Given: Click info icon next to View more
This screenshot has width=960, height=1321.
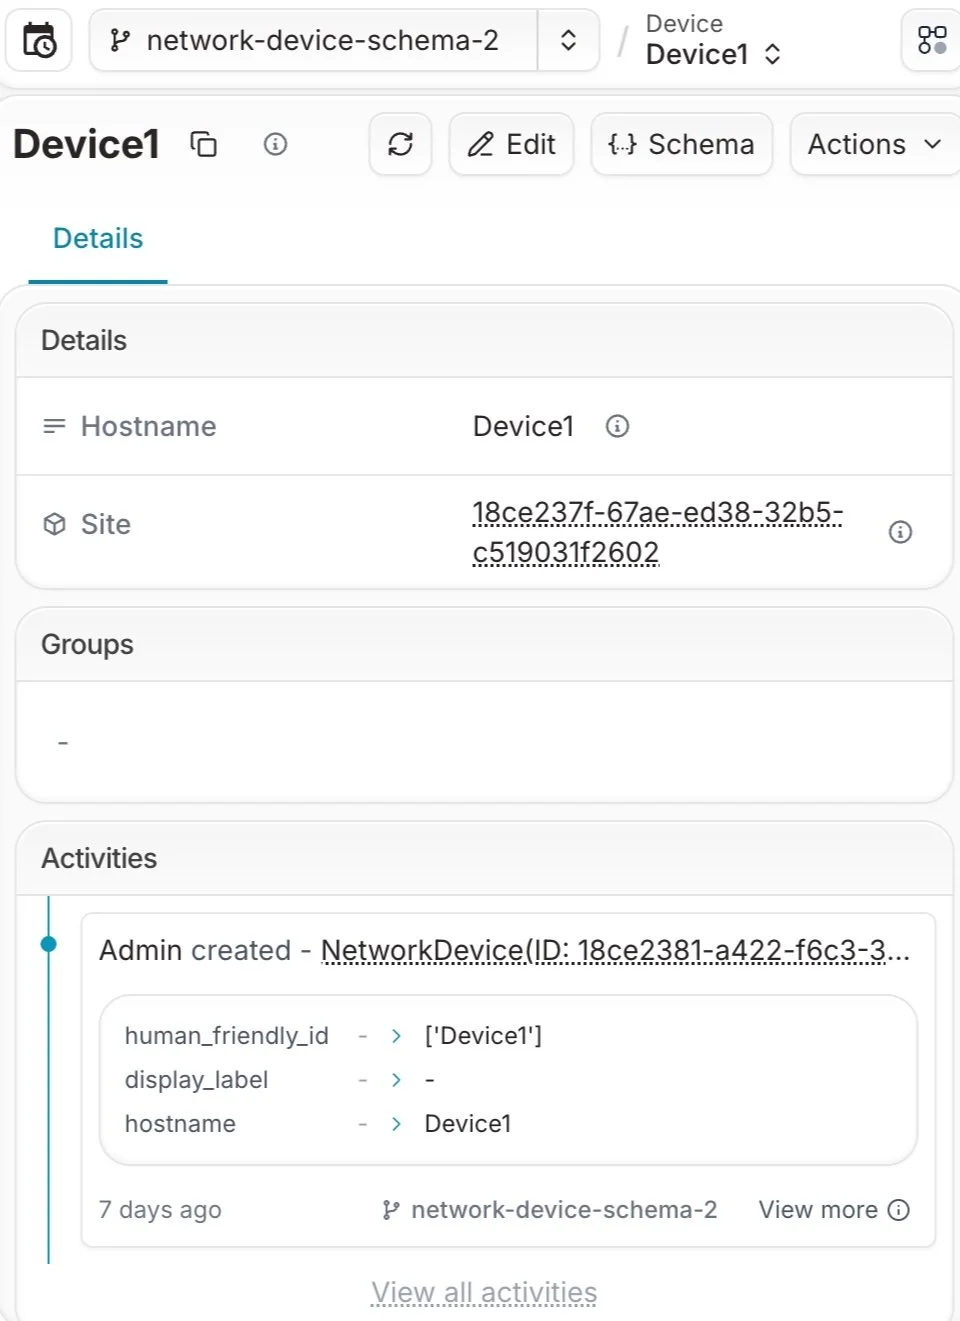Looking at the screenshot, I should tap(899, 1211).
